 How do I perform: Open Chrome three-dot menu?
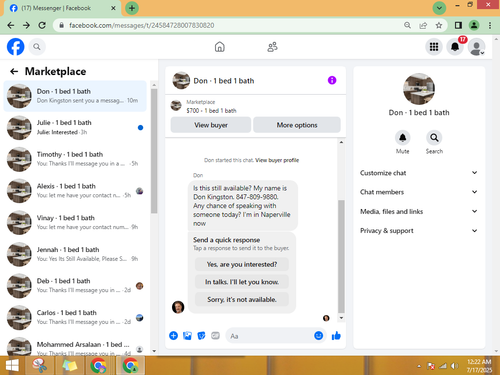(490, 25)
